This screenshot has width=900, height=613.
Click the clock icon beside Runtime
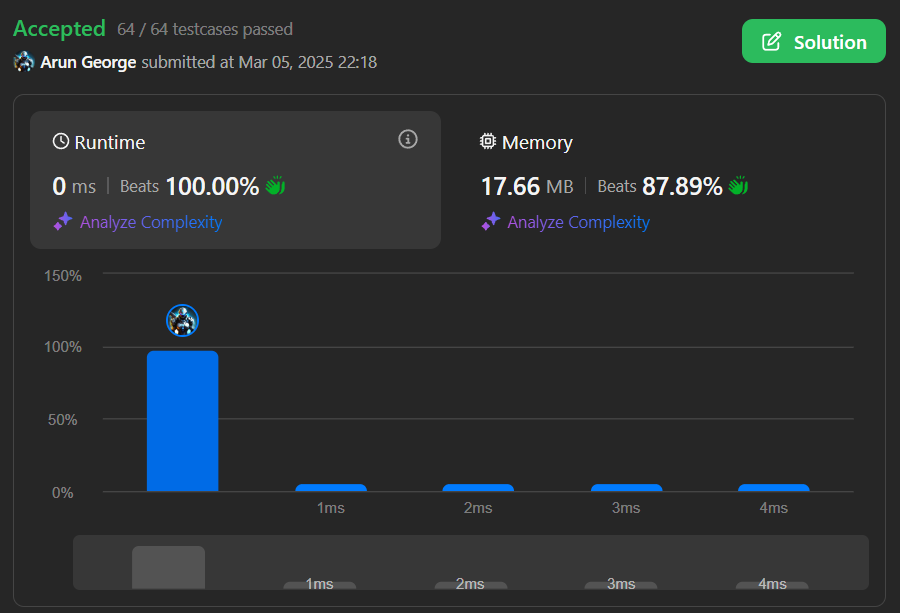coord(61,142)
